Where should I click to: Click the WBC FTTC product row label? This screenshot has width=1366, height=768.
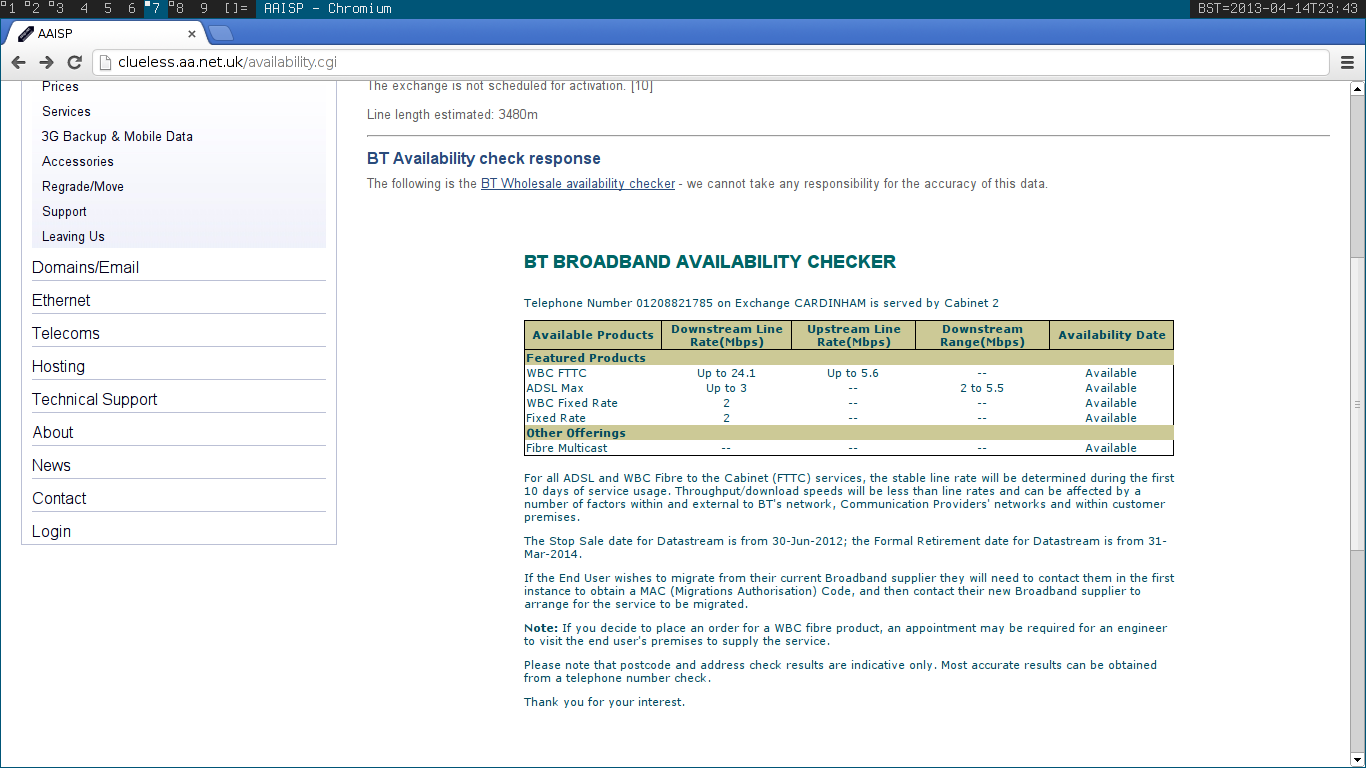click(x=557, y=373)
